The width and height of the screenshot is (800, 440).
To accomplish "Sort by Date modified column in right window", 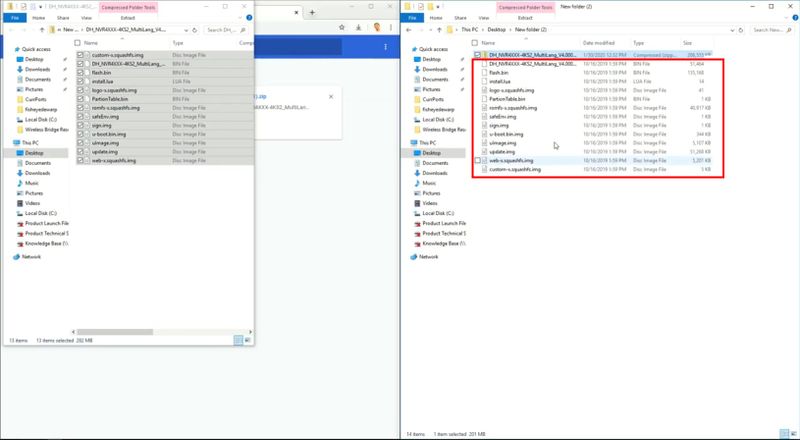I will [x=598, y=43].
